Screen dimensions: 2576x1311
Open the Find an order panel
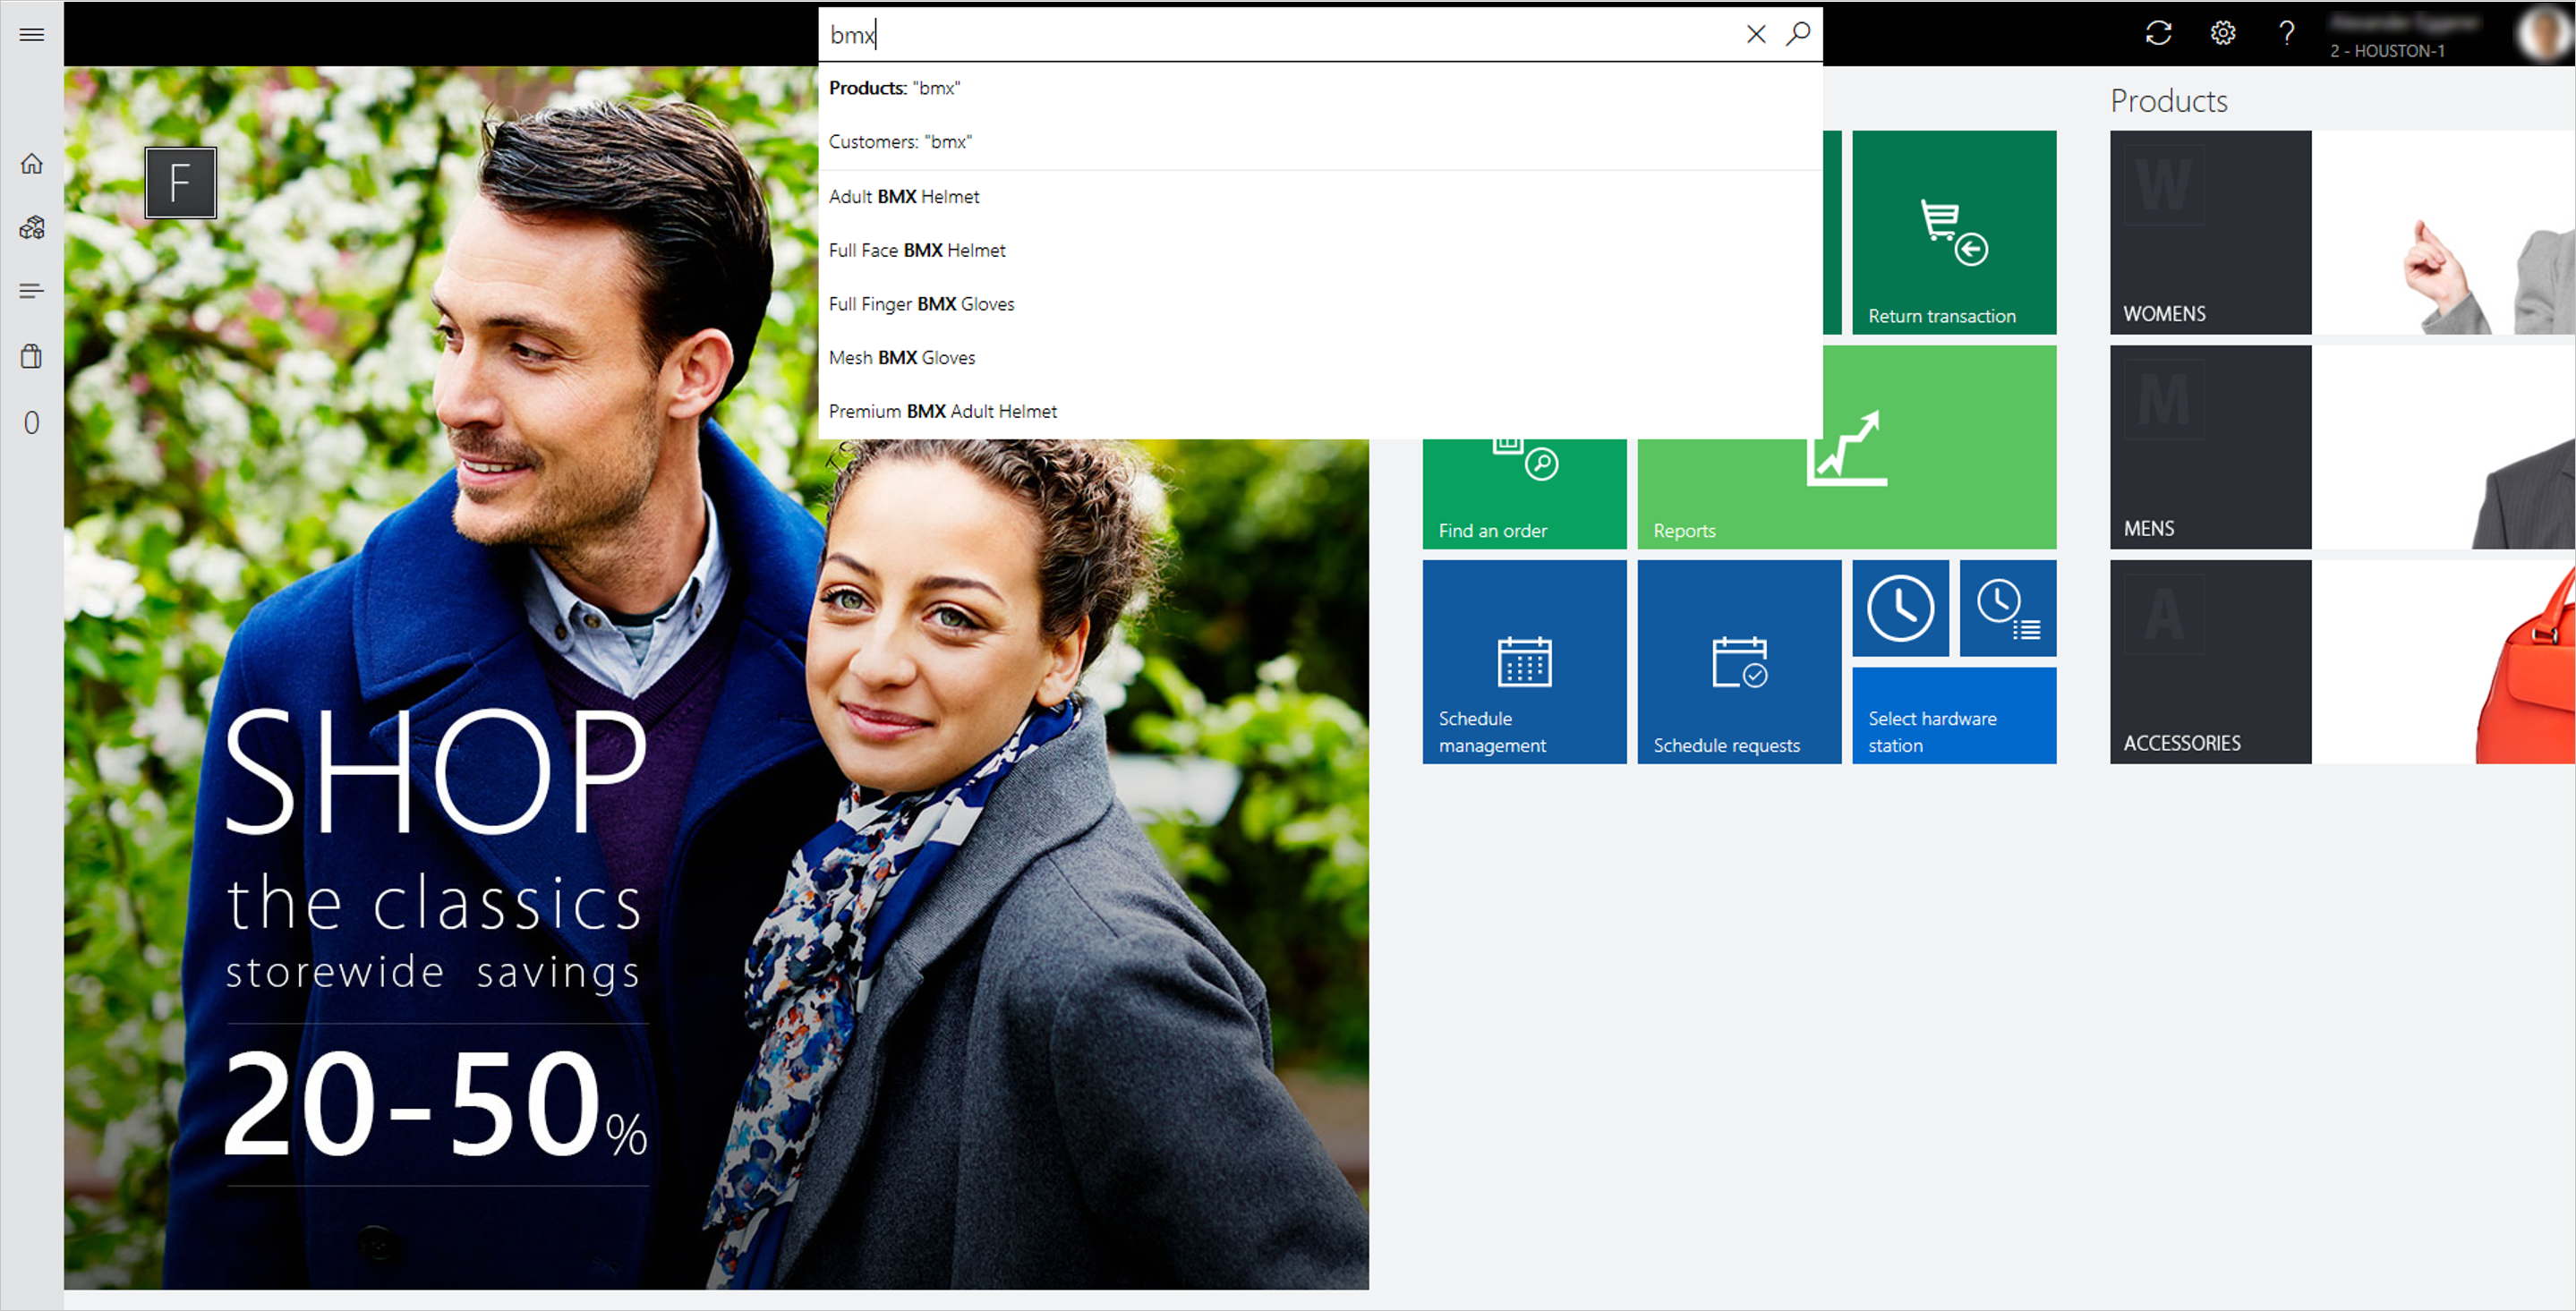click(x=1523, y=491)
